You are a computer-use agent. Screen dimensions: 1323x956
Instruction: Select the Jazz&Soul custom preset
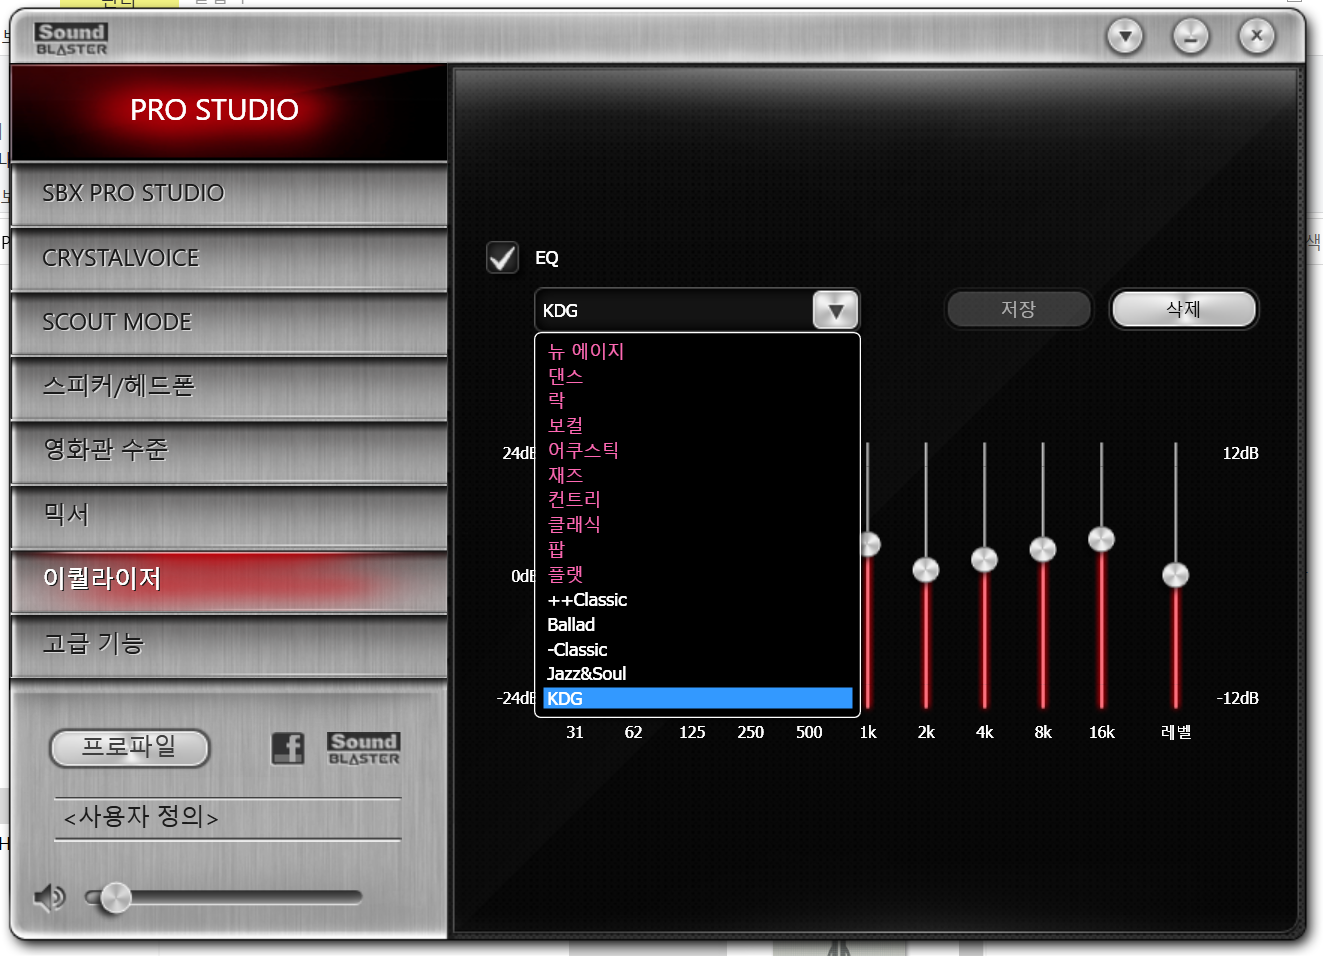tap(697, 674)
